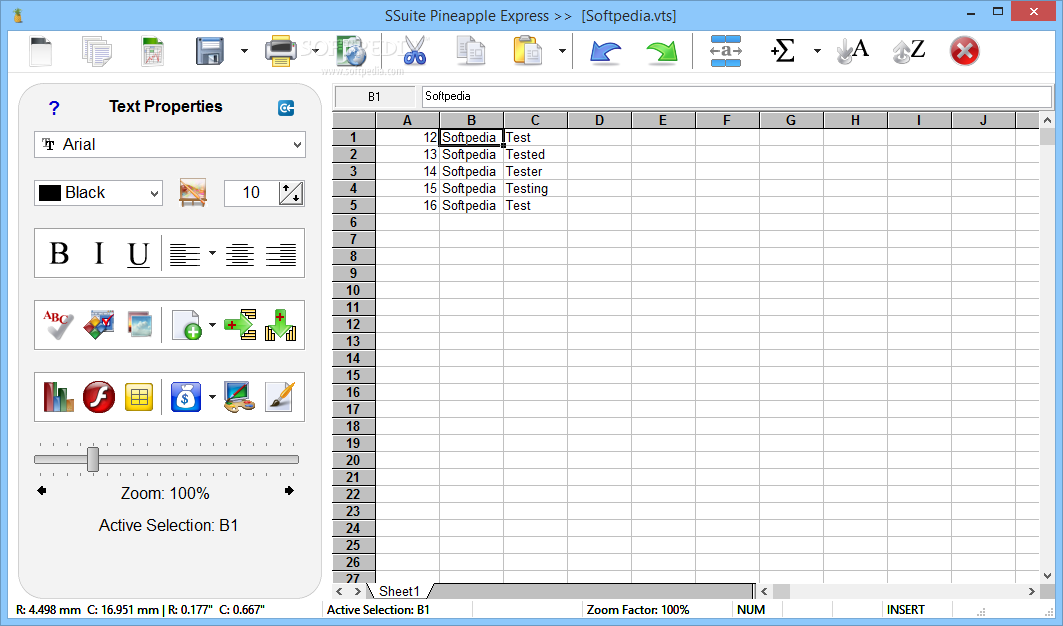Increase zoom with the right arrow

coord(289,490)
